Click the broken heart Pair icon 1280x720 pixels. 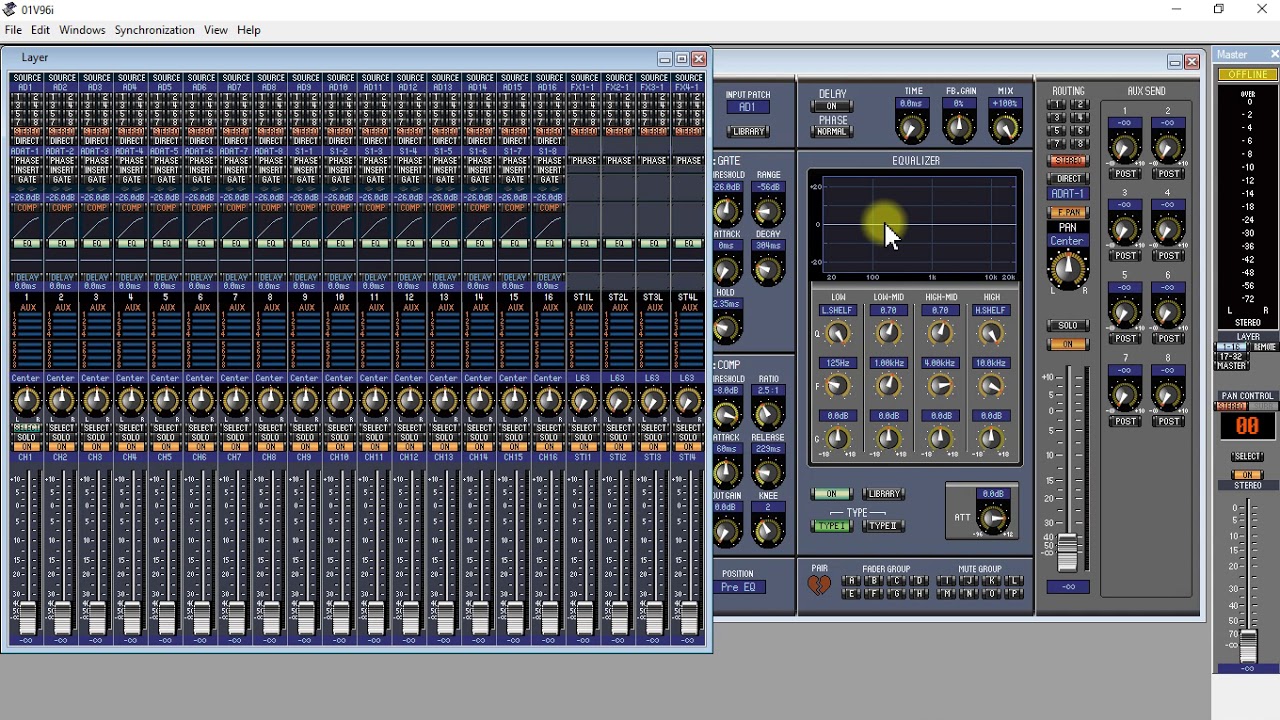coord(820,586)
